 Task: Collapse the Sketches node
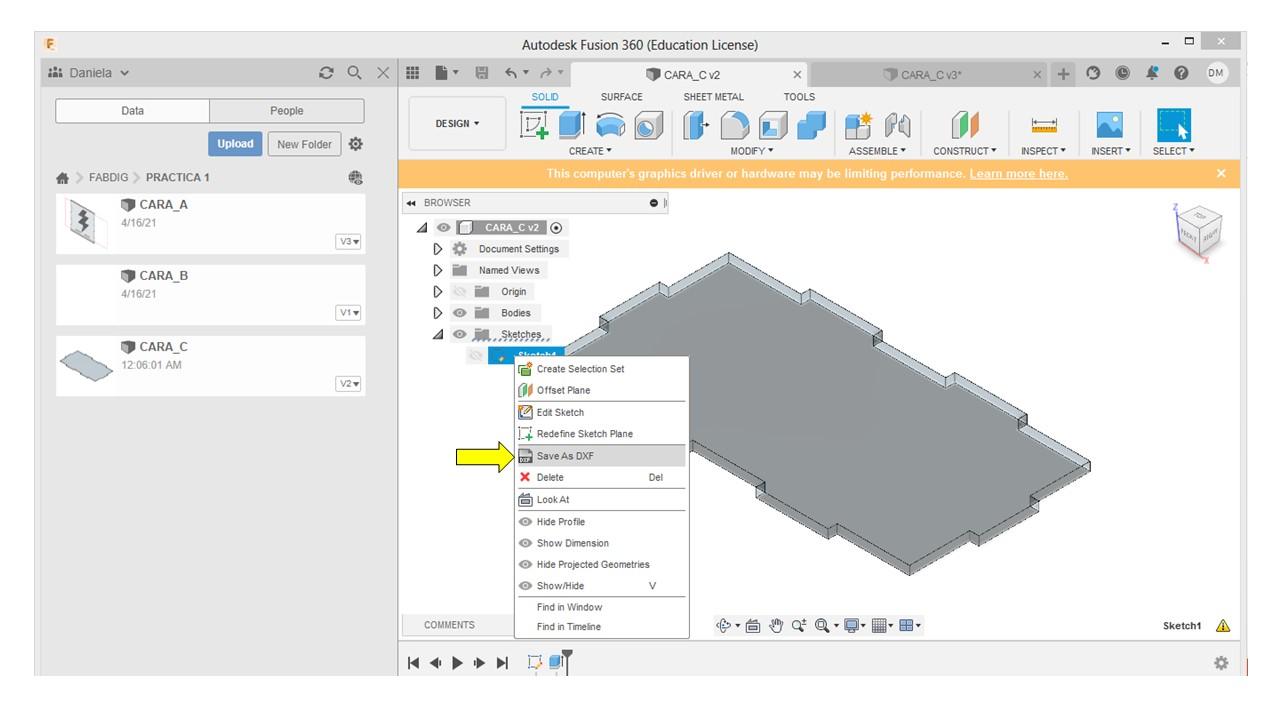(438, 334)
